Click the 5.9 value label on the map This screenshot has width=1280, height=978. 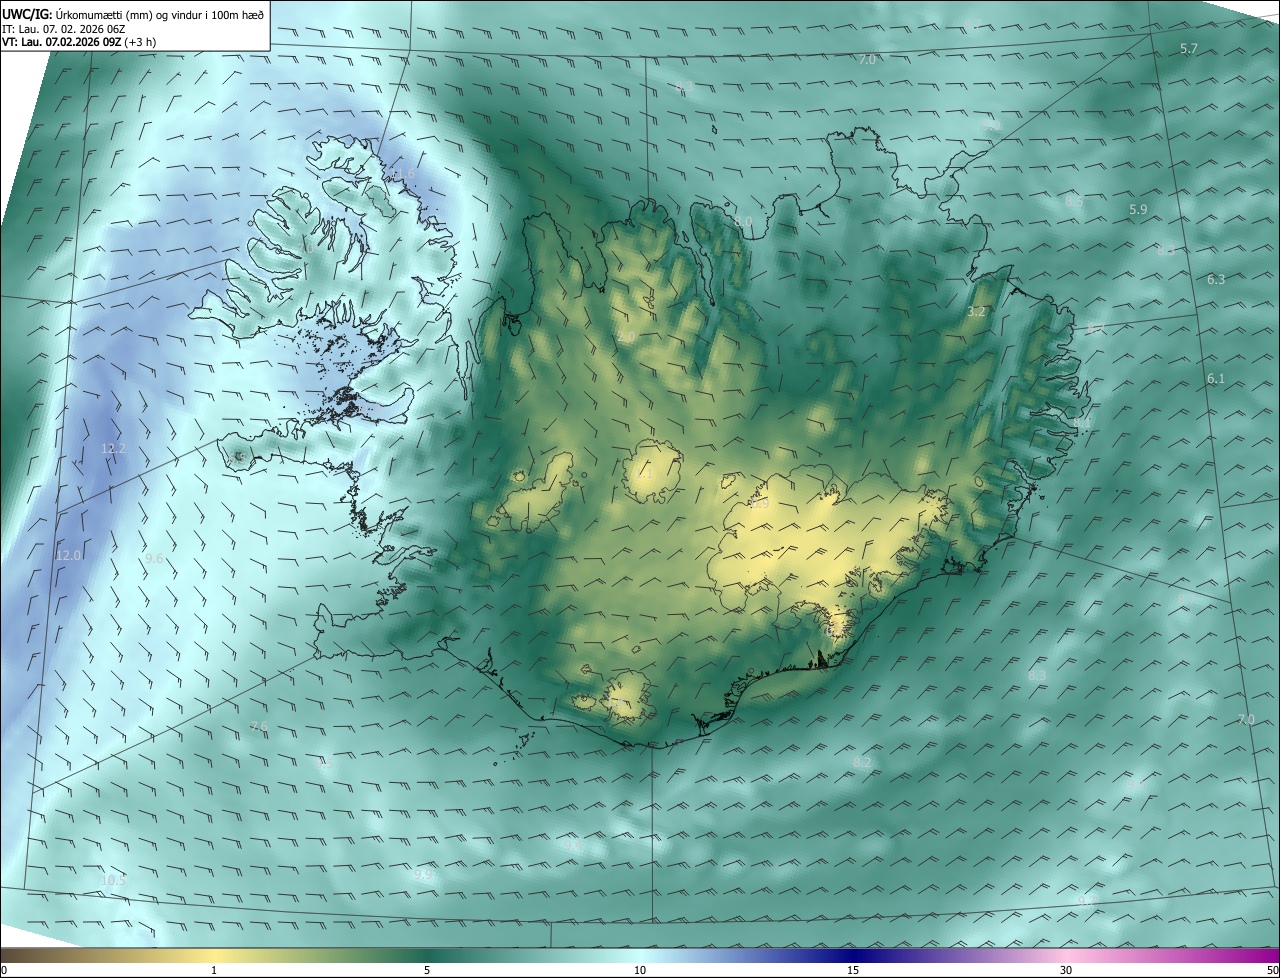point(1138,209)
